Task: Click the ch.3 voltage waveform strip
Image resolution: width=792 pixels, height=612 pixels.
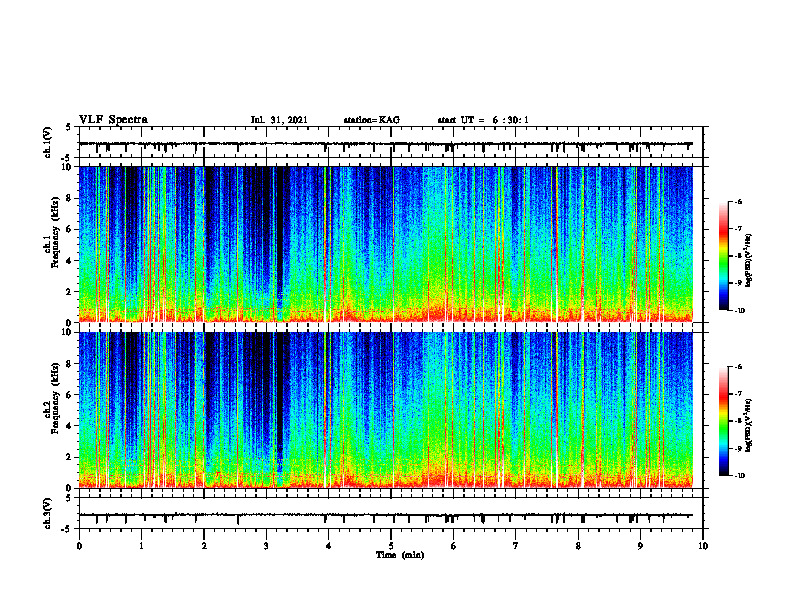Action: (x=391, y=513)
